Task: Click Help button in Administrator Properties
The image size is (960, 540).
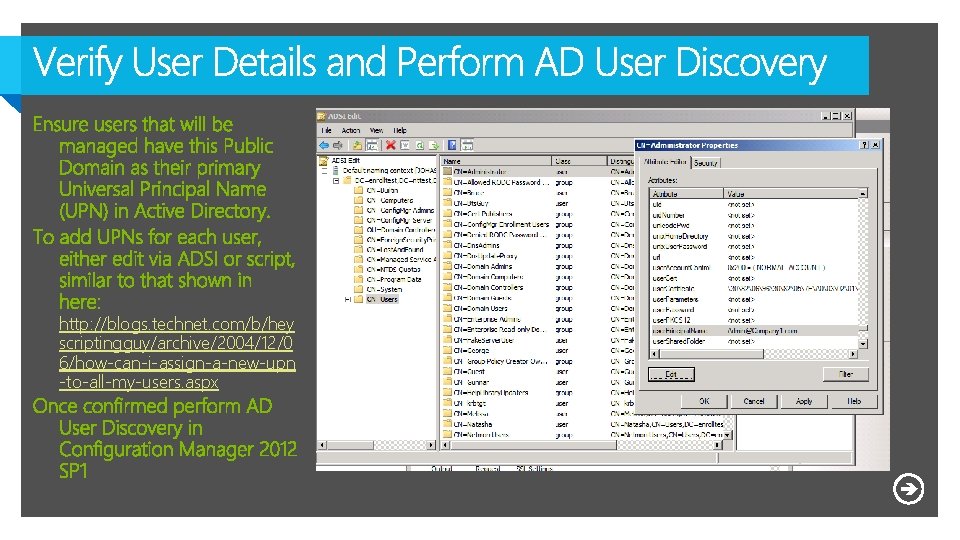Action: tap(854, 402)
